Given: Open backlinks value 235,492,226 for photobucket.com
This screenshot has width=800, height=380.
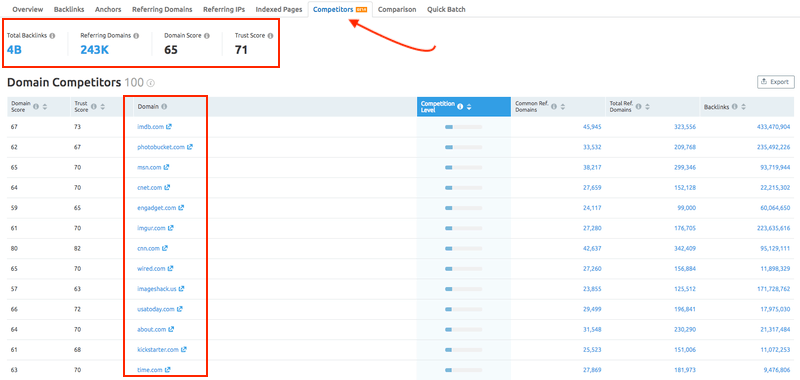Looking at the screenshot, I should tap(773, 147).
